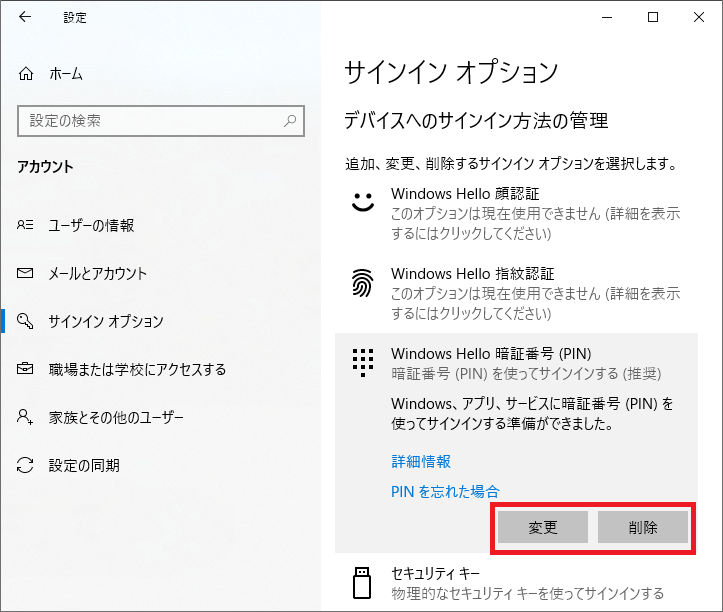The height and width of the screenshot is (612, 723).
Task: Open ホーム in the sidebar
Action: click(160, 73)
